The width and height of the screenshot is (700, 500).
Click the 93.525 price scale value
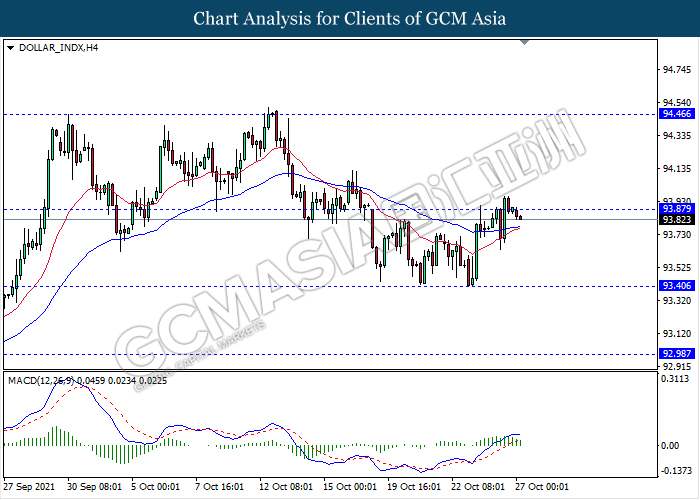point(676,268)
